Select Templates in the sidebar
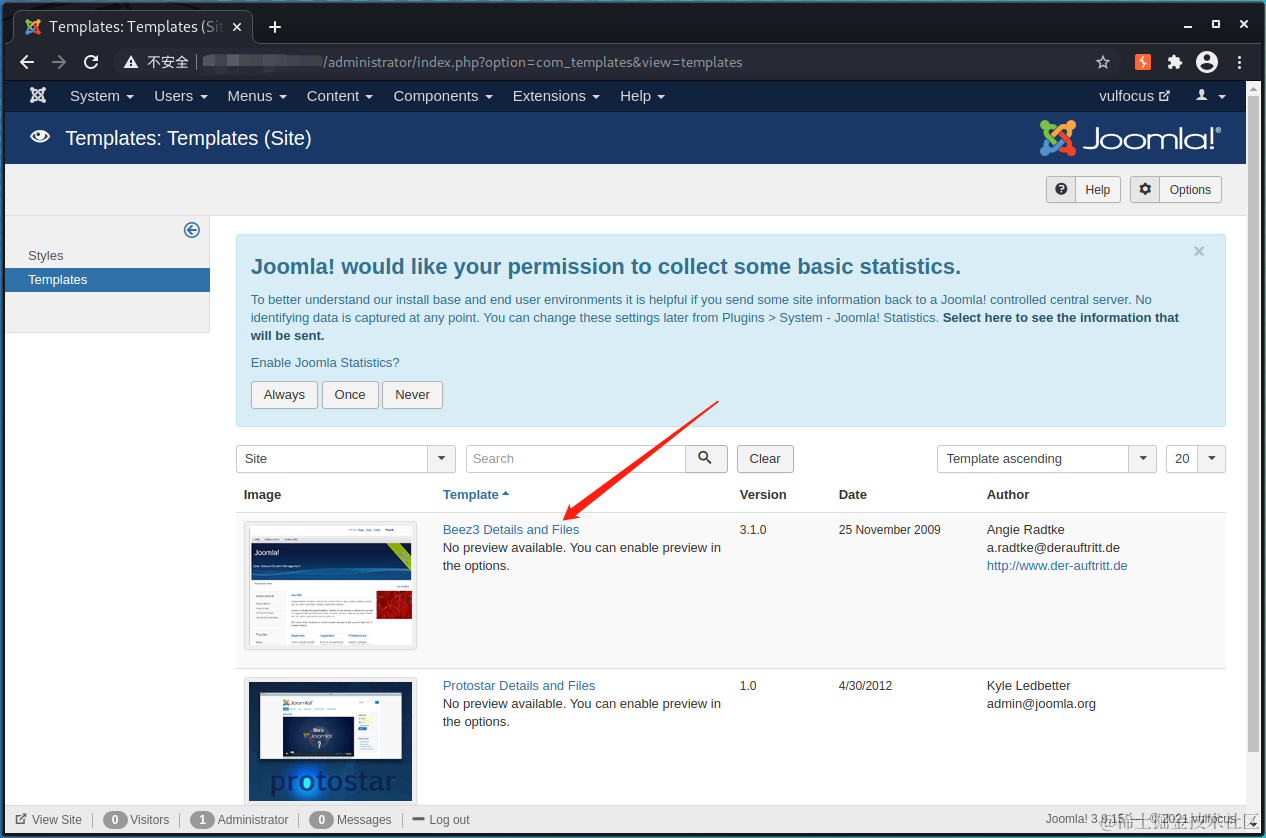 [x=107, y=280]
